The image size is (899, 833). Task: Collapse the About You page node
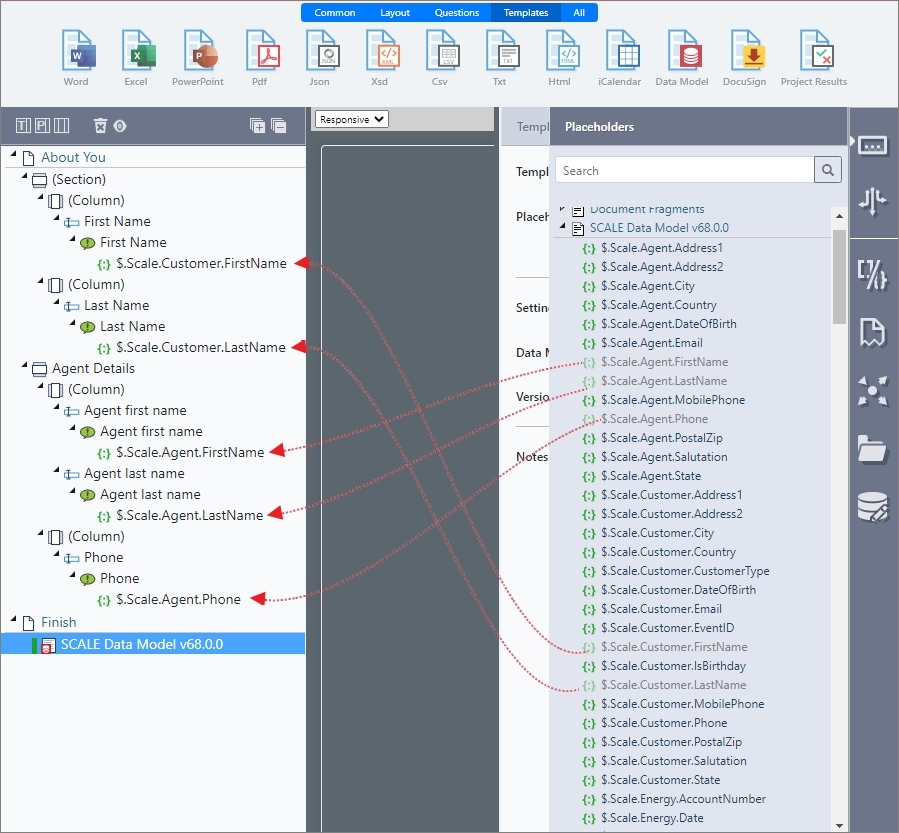click(x=13, y=156)
